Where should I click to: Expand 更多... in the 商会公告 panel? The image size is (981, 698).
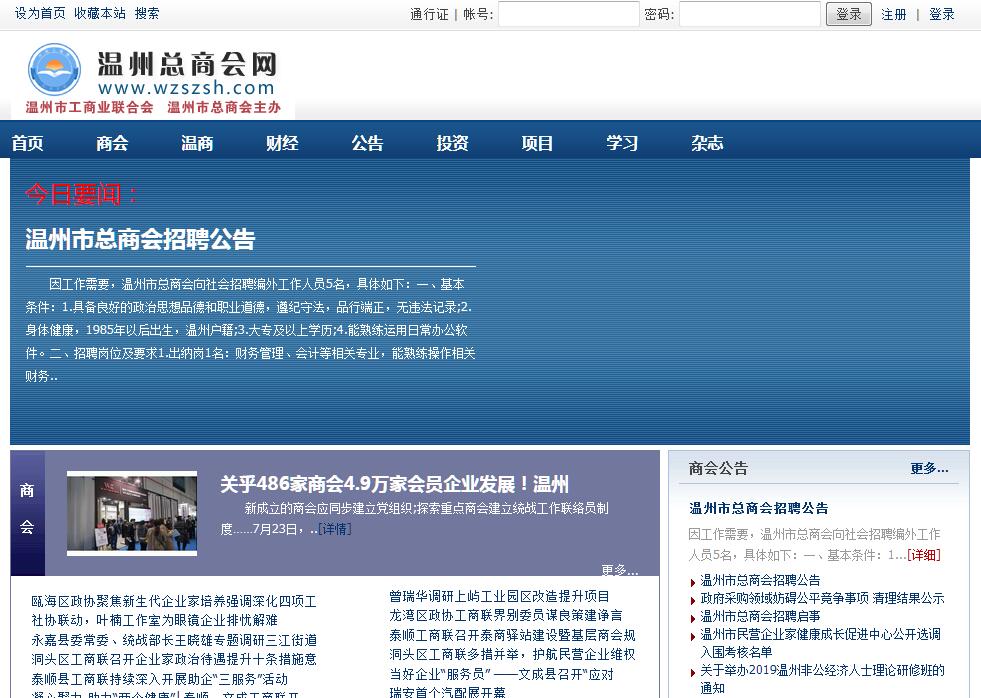pyautogui.click(x=929, y=468)
